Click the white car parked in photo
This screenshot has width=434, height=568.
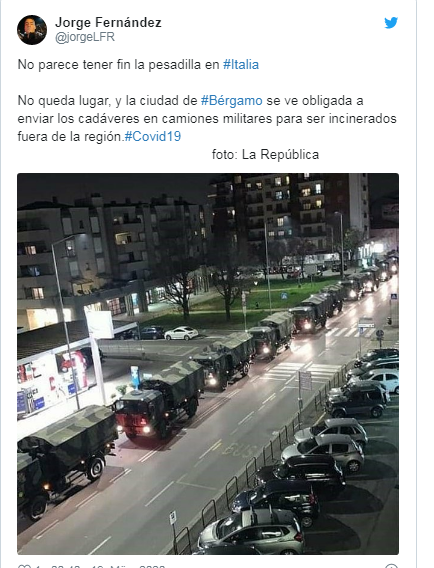[x=181, y=333]
